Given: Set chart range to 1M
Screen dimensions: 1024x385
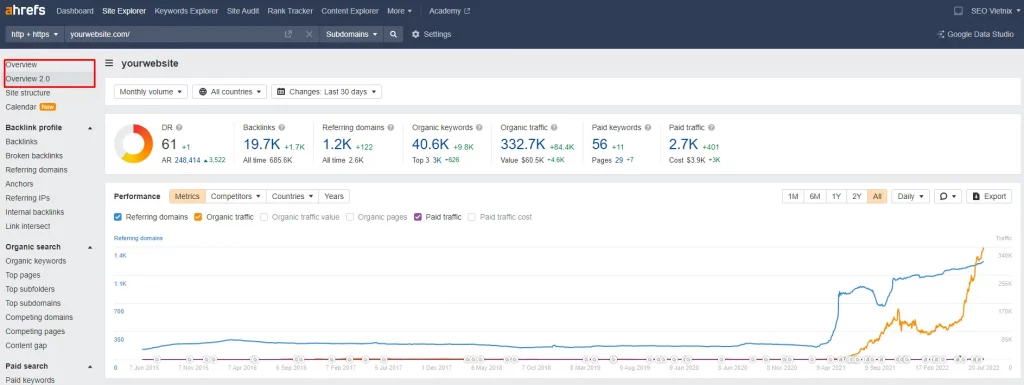Looking at the screenshot, I should 793,196.
